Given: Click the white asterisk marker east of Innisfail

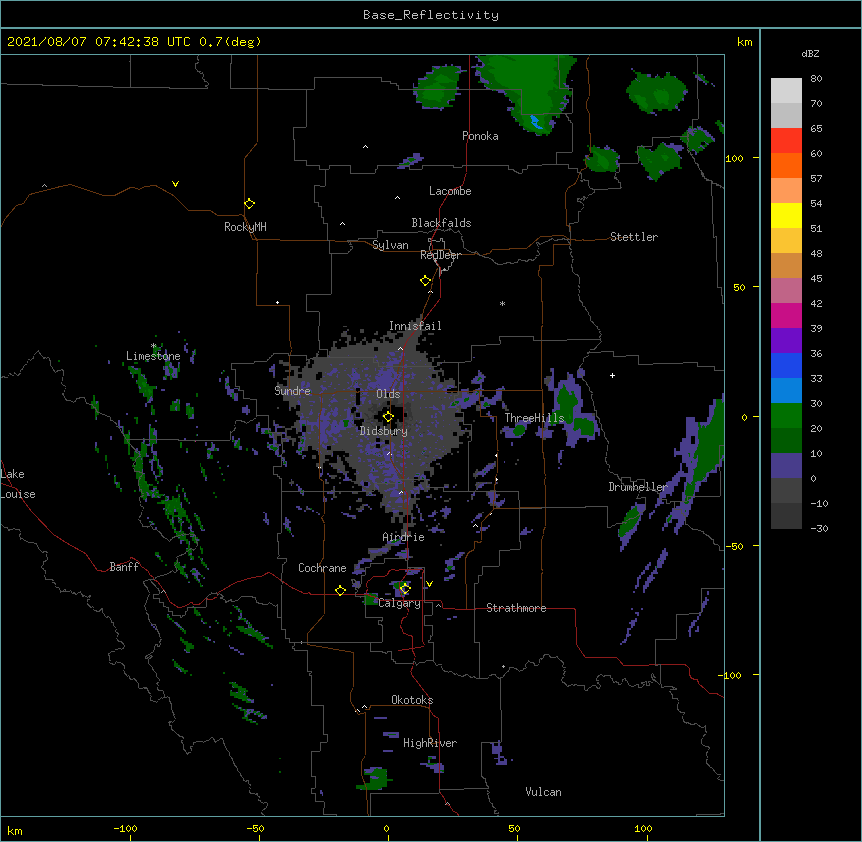Looking at the screenshot, I should coord(502,303).
